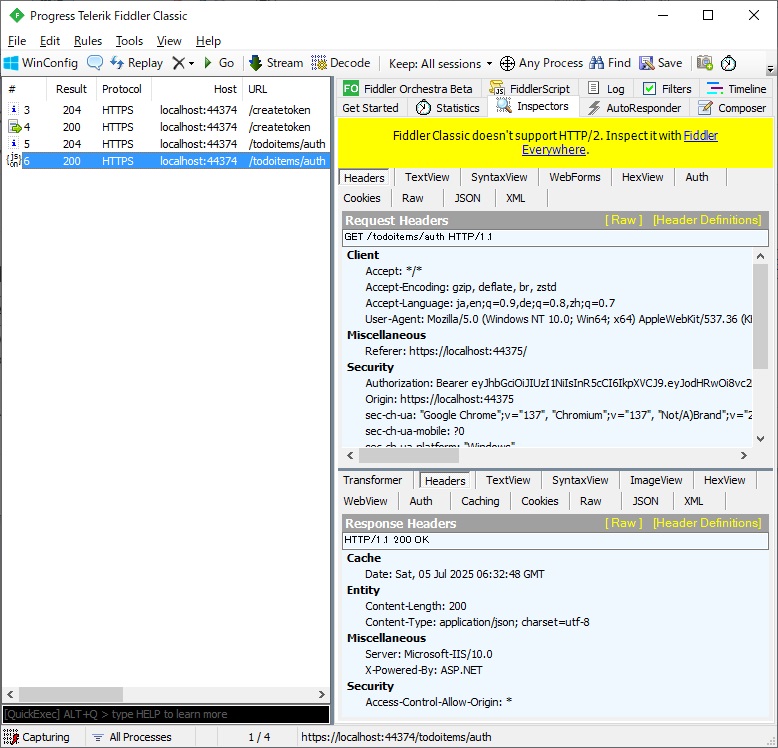This screenshot has height=748, width=778.
Task: Click the timer clock toolbar icon
Action: pyautogui.click(x=728, y=63)
